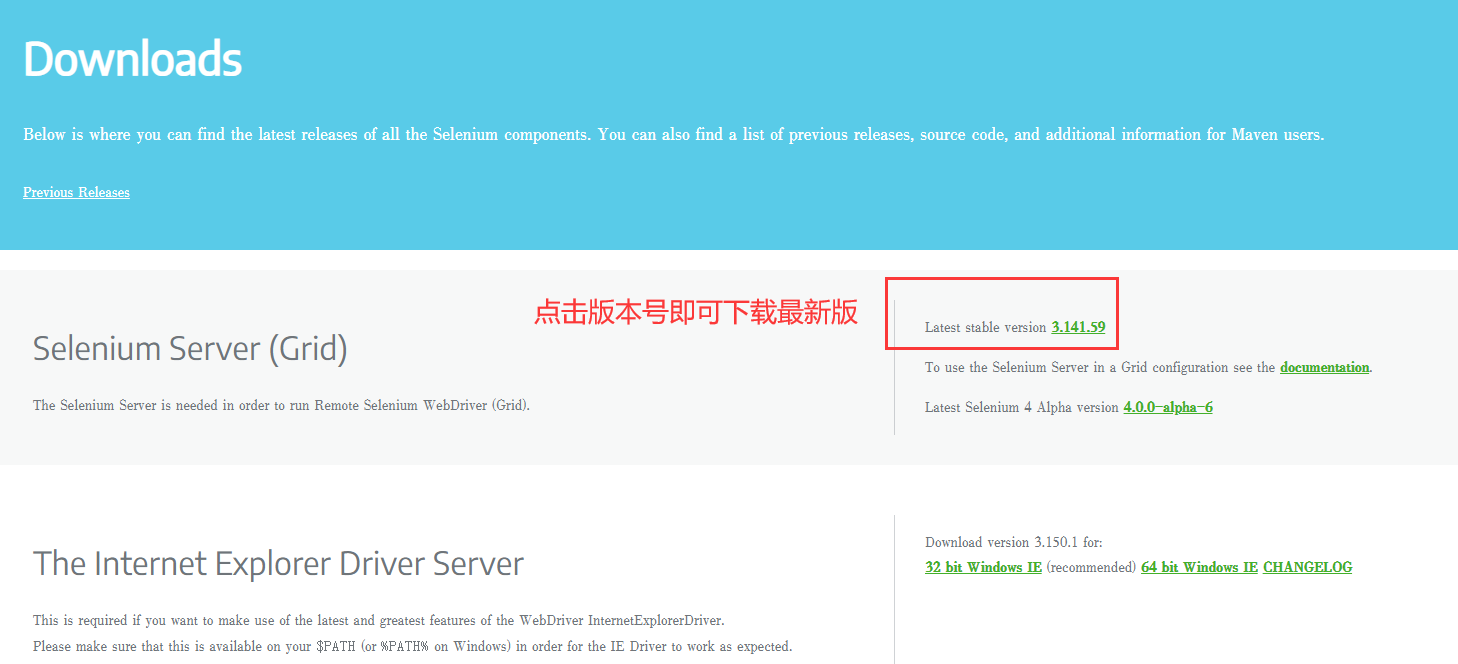1458x664 pixels.
Task: Click 'Please make sure that this is available' line
Action: (412, 646)
